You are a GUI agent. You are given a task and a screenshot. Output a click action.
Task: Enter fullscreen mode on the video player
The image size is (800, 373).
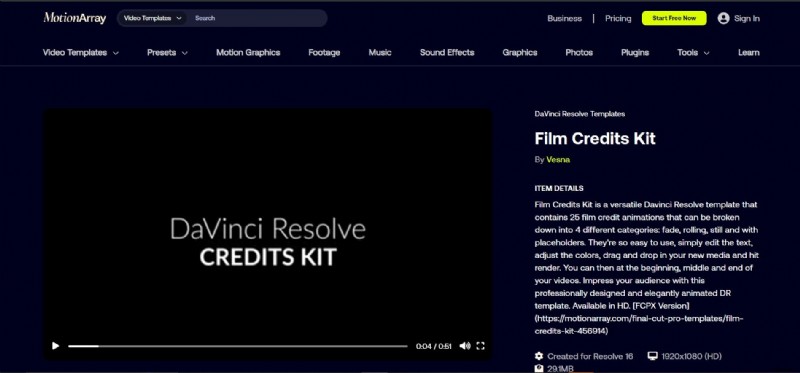480,346
